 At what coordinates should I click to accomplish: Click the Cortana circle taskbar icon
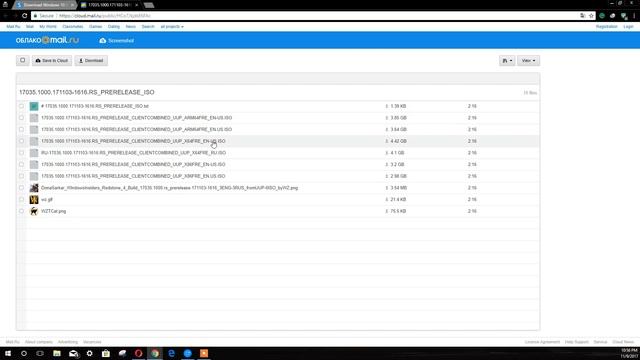[x=24, y=353]
